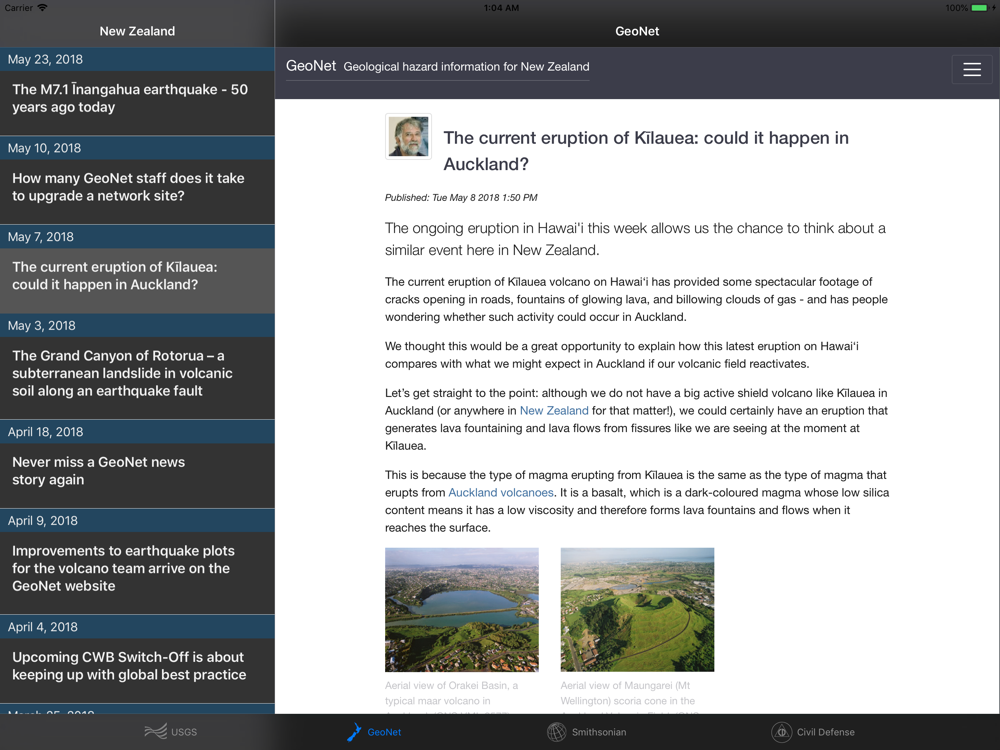Click the battery indicator icon
Screen dimensions: 1000x750
(982, 8)
